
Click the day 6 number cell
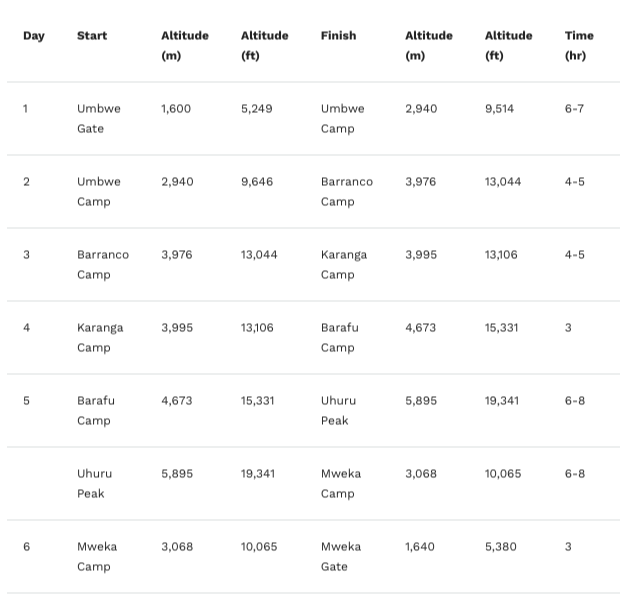[x=27, y=547]
